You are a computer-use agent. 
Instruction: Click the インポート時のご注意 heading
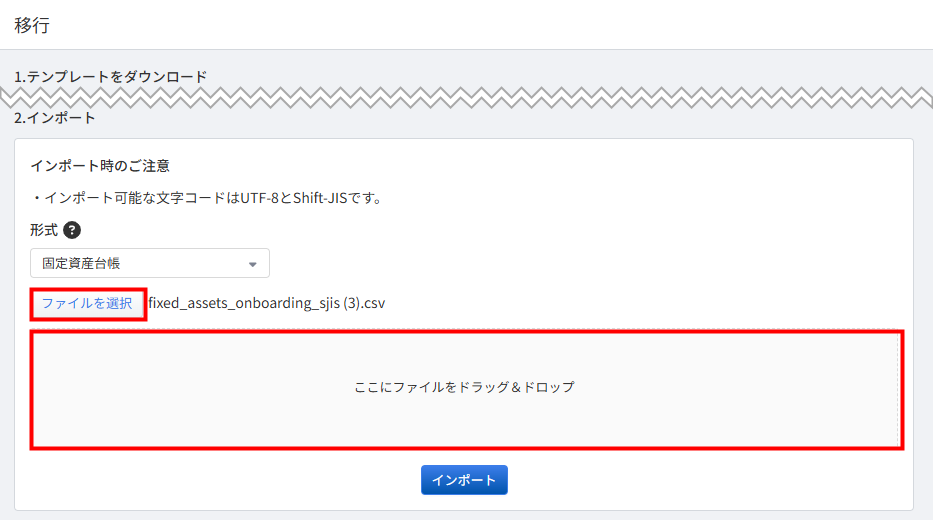[100, 166]
